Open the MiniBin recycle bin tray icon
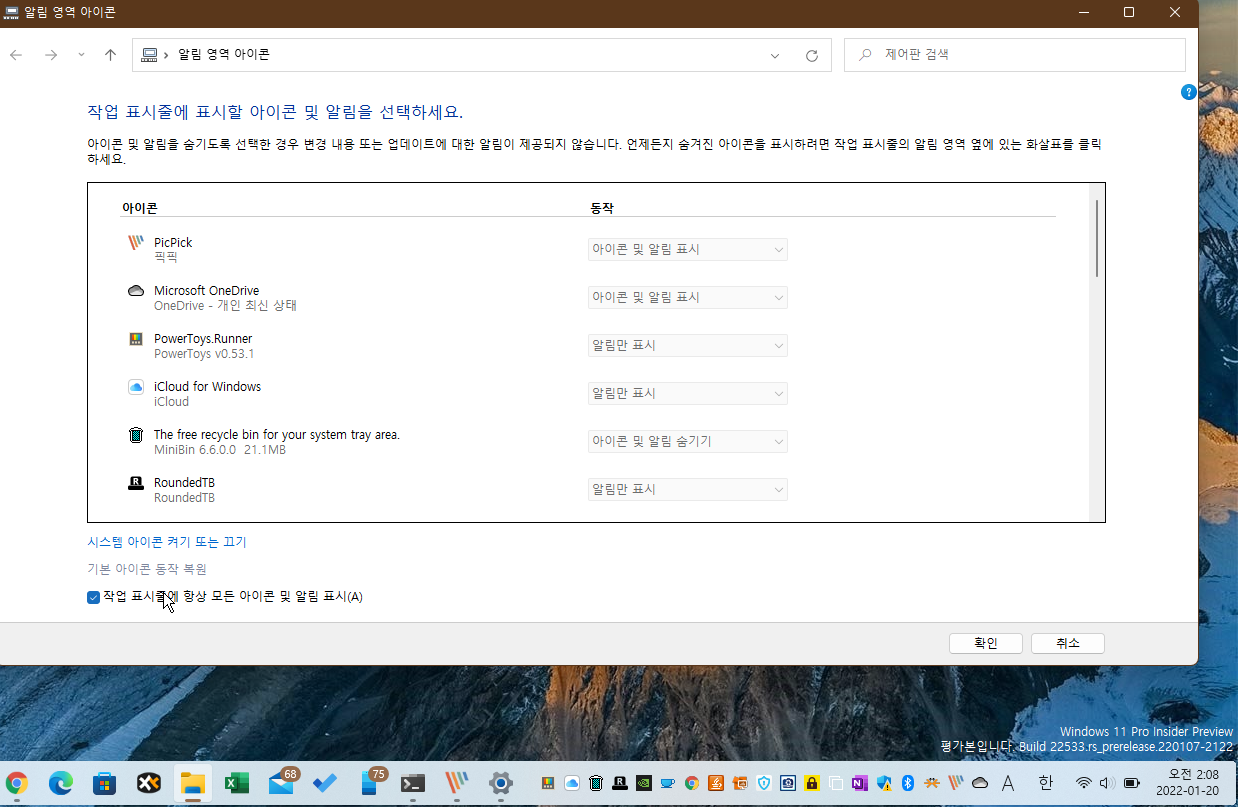 596,784
